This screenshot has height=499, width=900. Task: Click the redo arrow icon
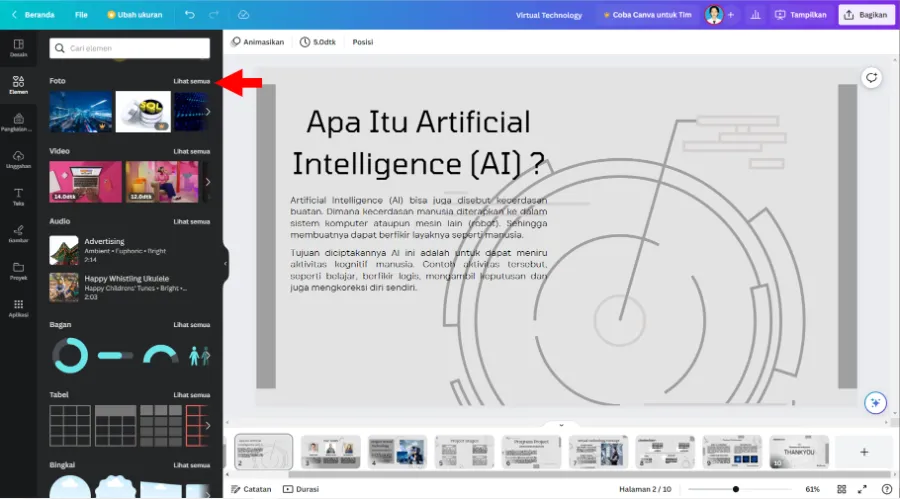214,15
